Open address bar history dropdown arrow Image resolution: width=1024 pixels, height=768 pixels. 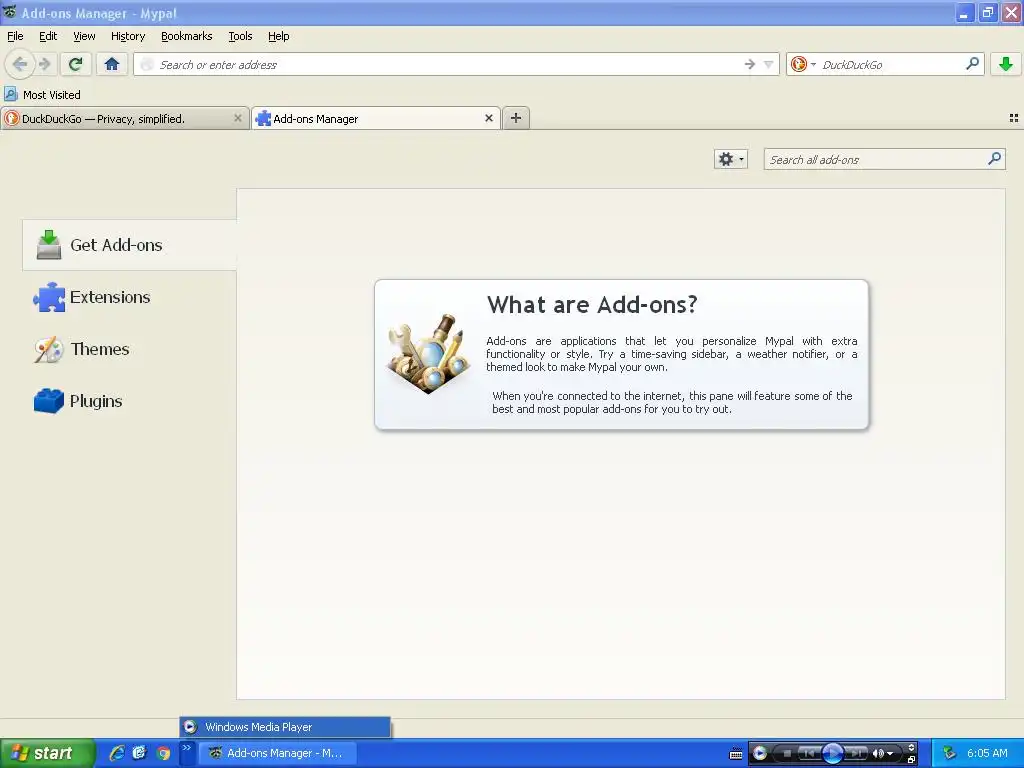(x=769, y=64)
